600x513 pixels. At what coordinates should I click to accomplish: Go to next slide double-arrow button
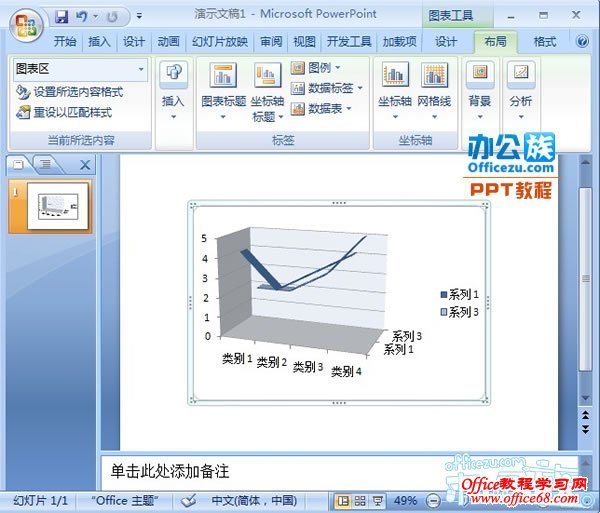(x=585, y=429)
